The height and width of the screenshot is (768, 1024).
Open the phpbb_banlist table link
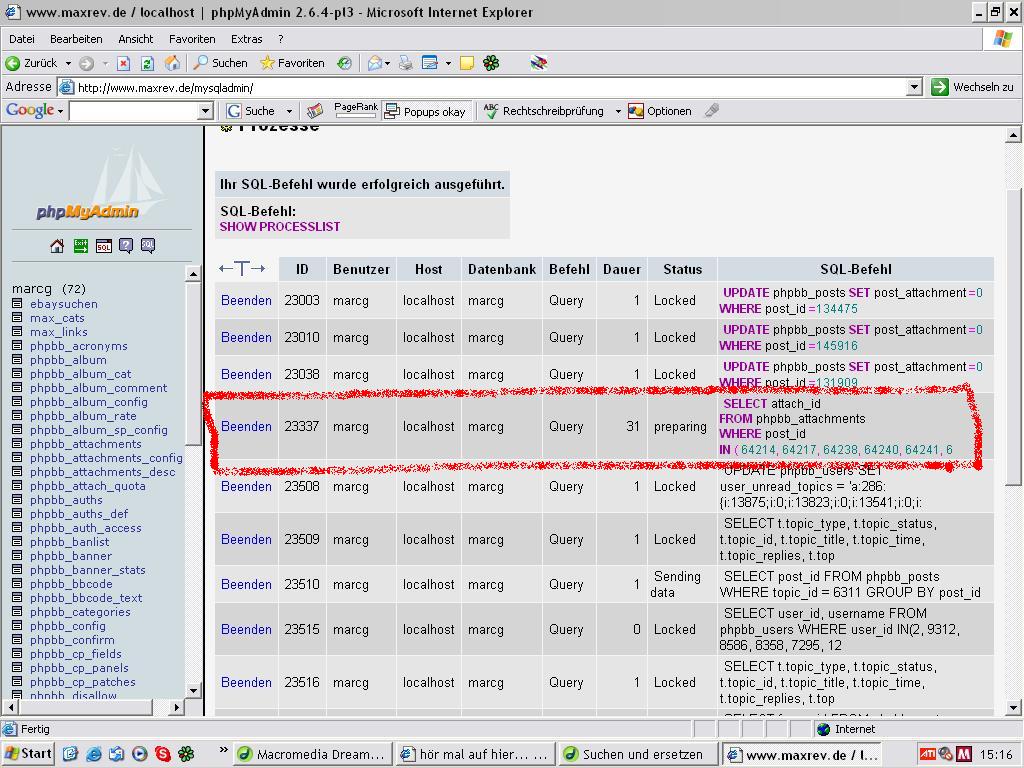tap(69, 542)
